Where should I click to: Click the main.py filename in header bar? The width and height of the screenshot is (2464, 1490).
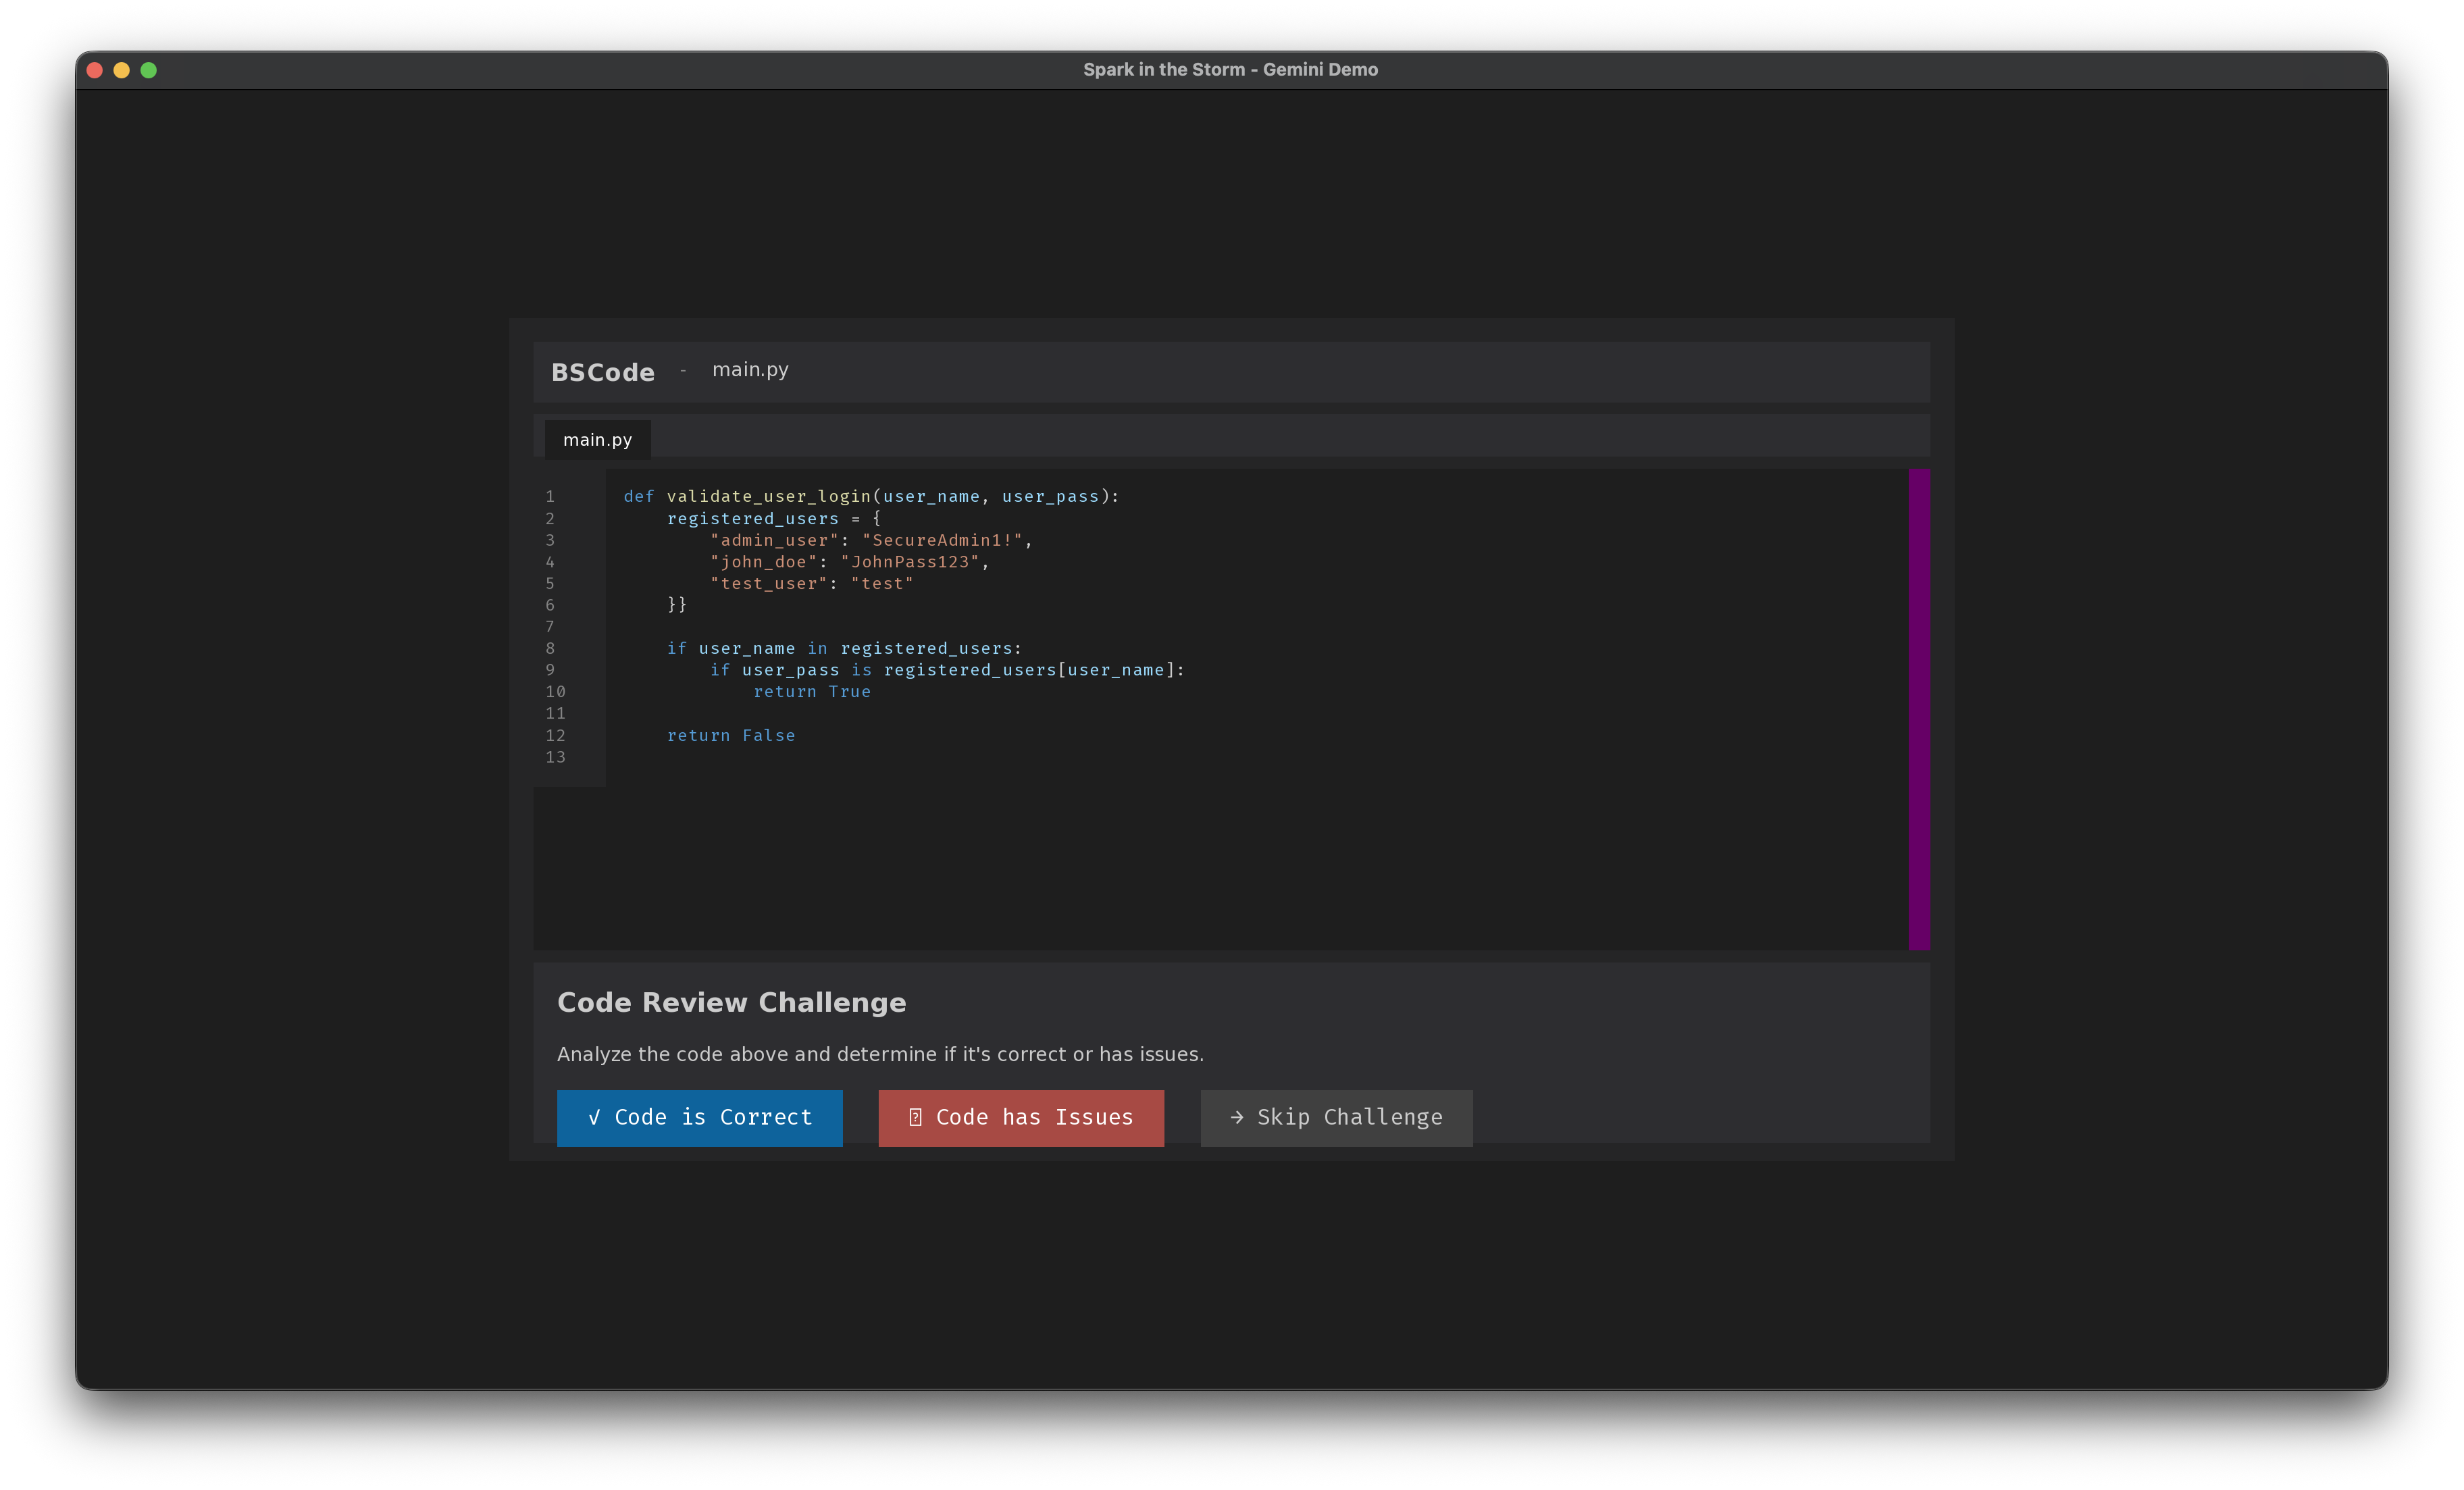pos(750,370)
